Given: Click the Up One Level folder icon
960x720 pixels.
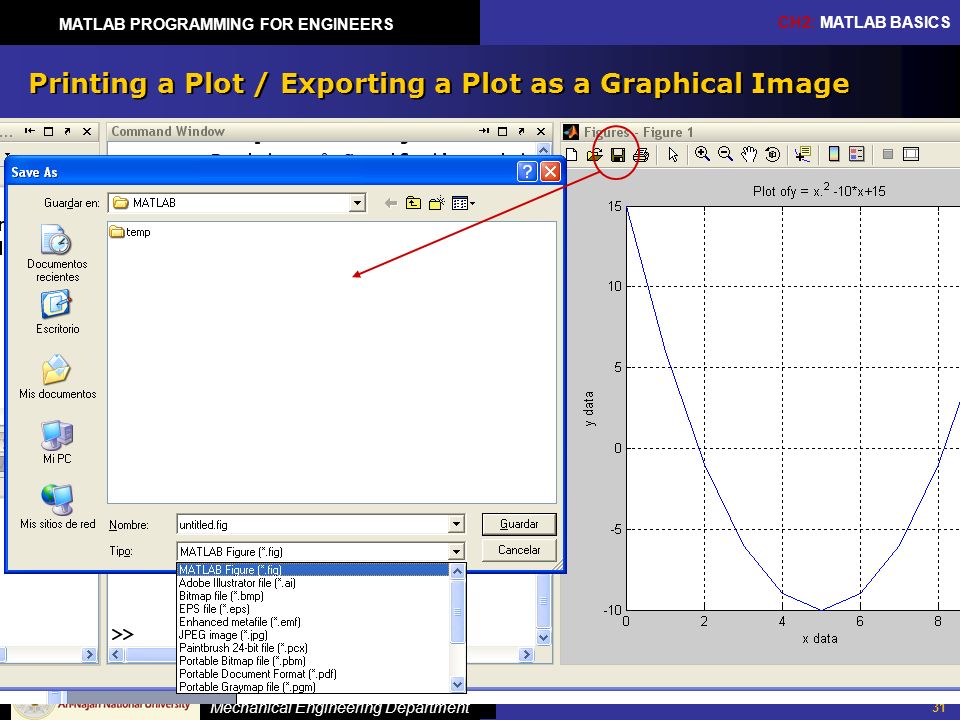Looking at the screenshot, I should coord(413,203).
